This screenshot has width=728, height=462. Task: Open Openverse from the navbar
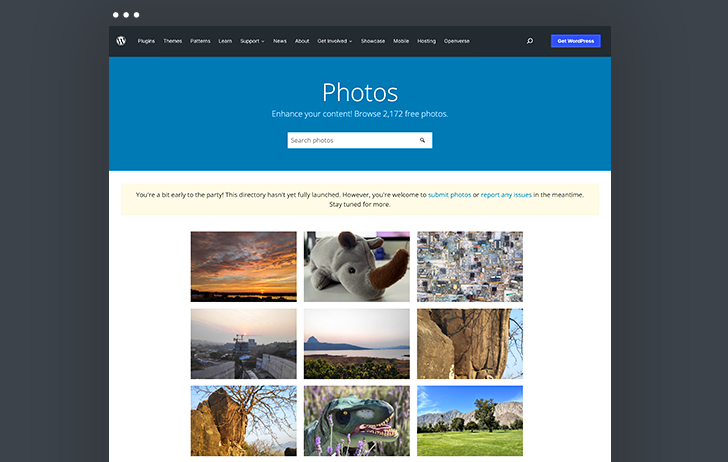tap(456, 41)
